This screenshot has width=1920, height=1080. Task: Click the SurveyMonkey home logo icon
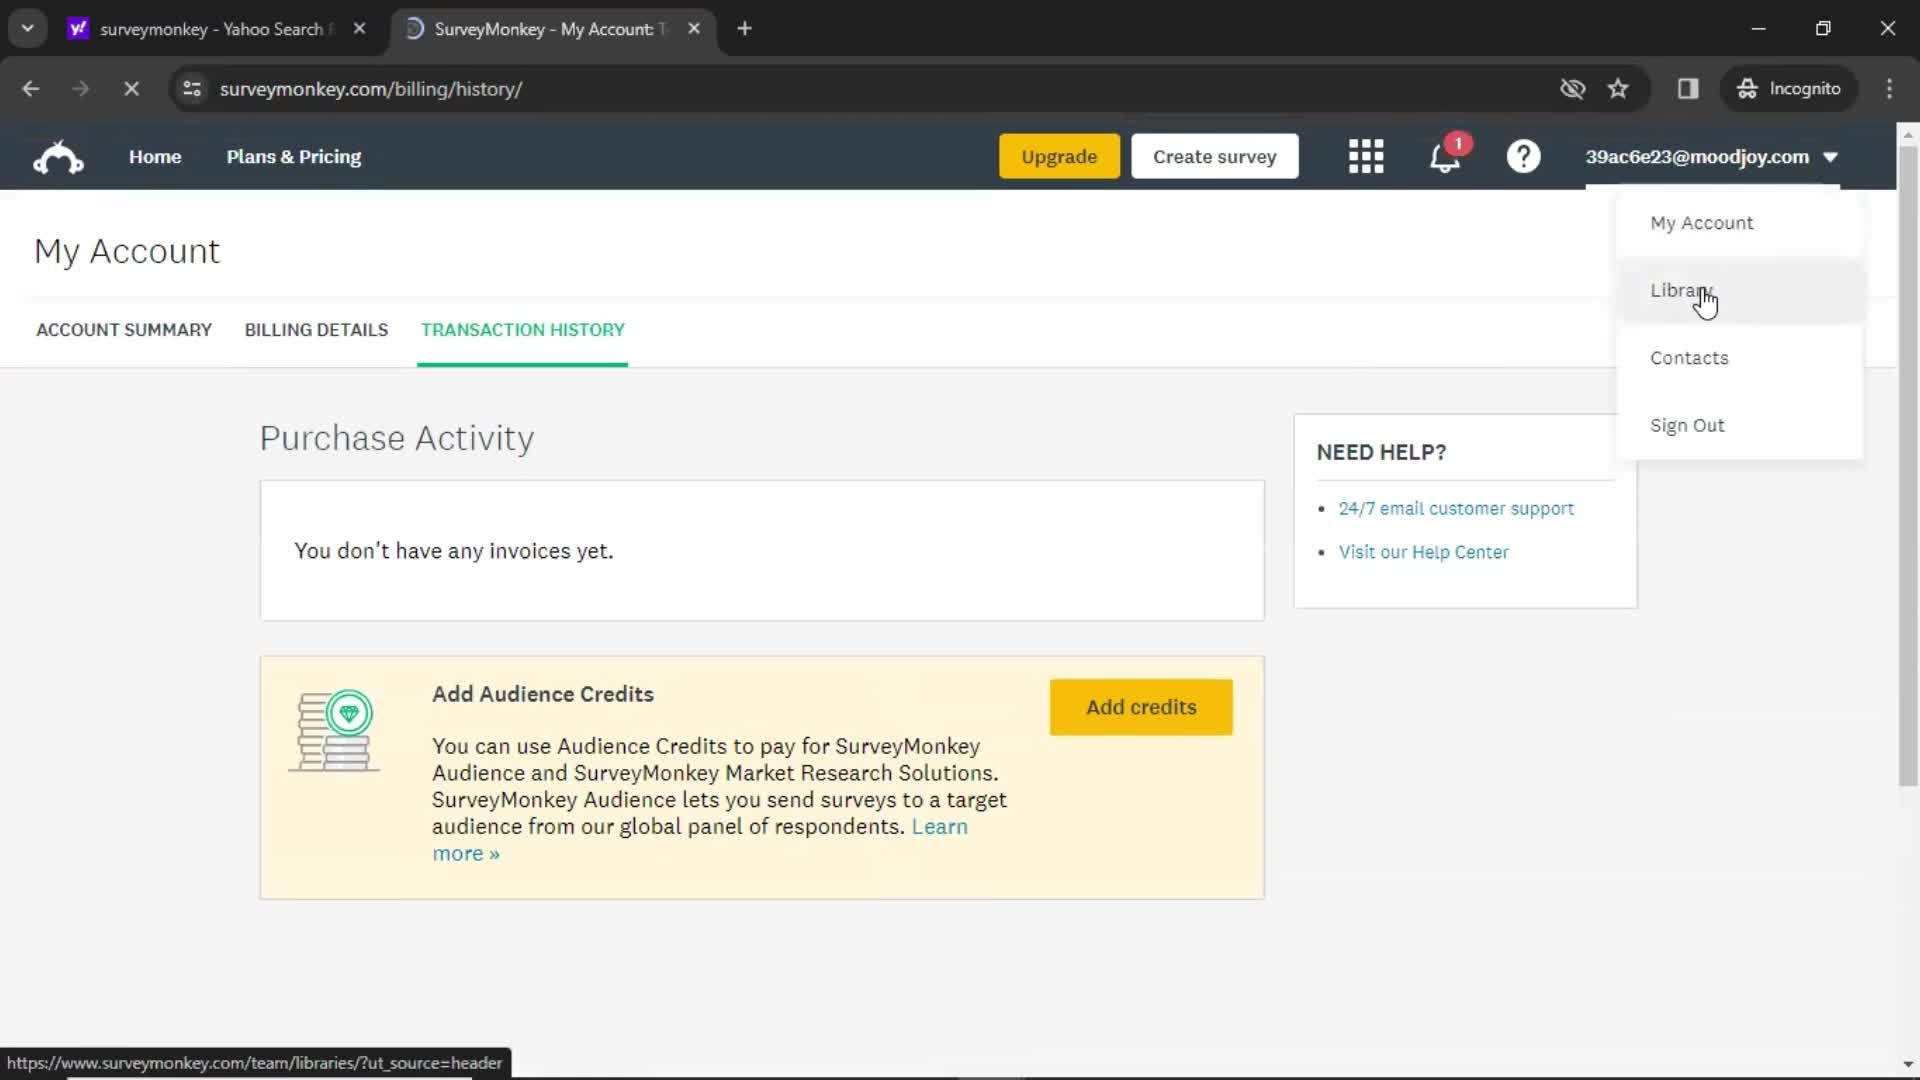pyautogui.click(x=58, y=156)
